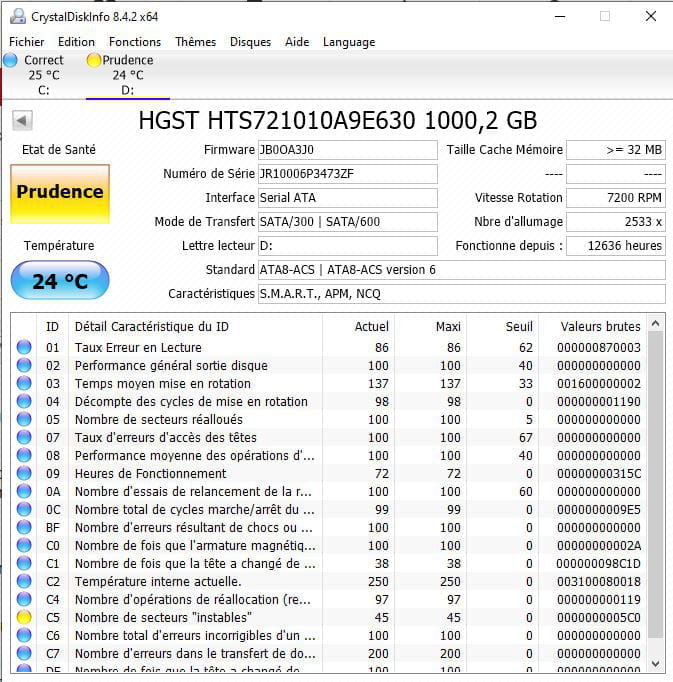Click the rotation speed field 7200 RPM
The height and width of the screenshot is (682, 673).
616,197
